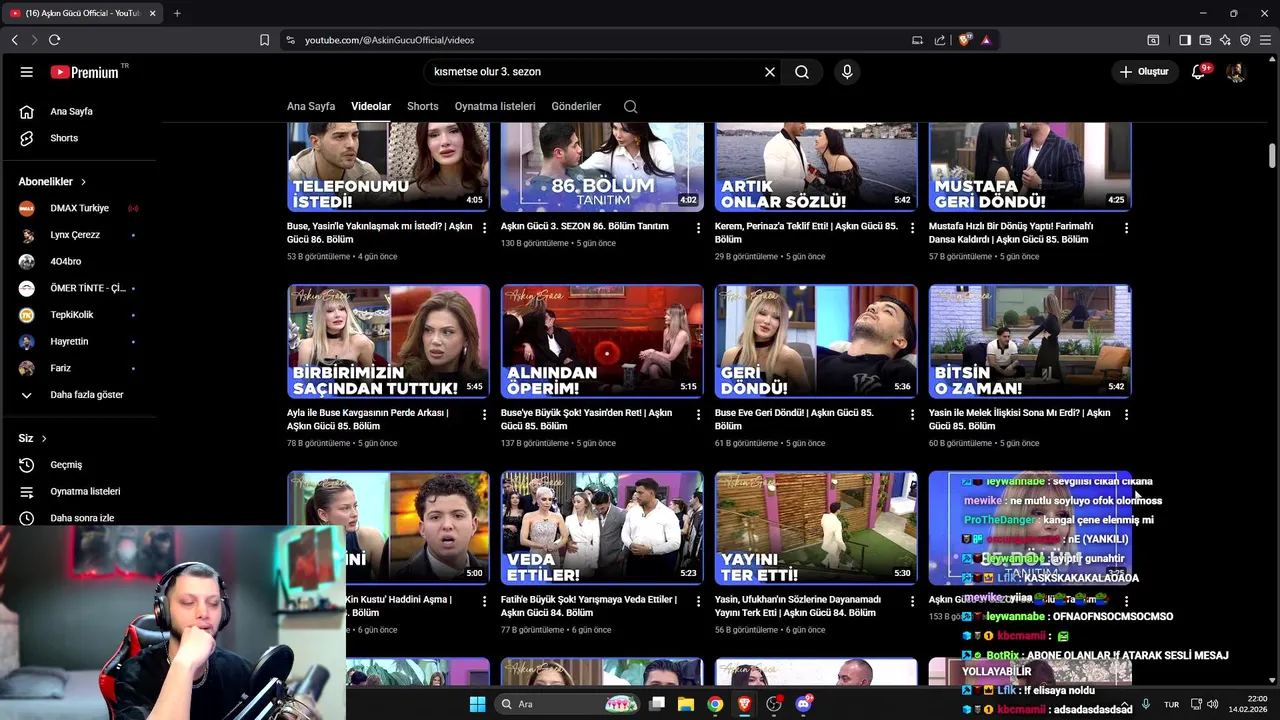The width and height of the screenshot is (1280, 720).
Task: Switch to channel Shorts tab
Action: [422, 106]
